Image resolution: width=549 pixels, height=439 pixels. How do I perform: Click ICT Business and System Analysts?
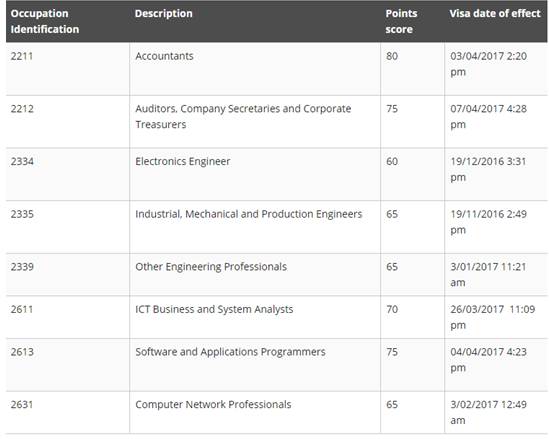pos(214,309)
